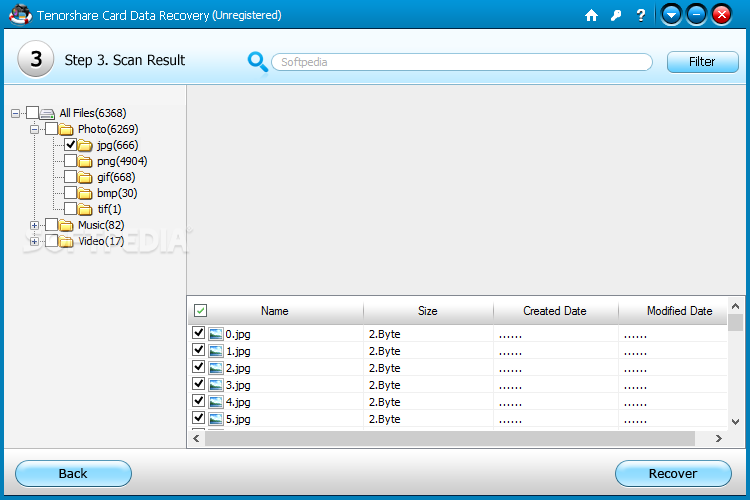Screen dimensions: 750x500
Task: Check the gif(668) checkbox
Action: (x=70, y=177)
